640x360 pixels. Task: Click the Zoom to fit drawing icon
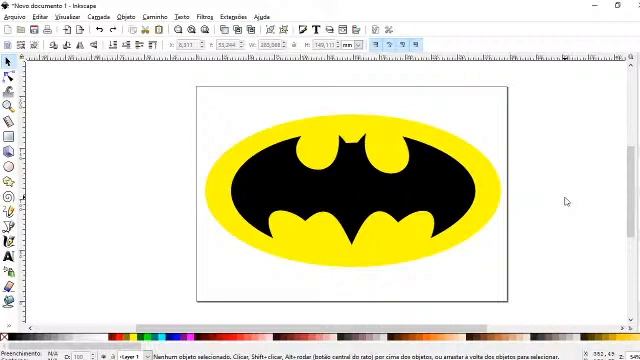pyautogui.click(x=191, y=29)
